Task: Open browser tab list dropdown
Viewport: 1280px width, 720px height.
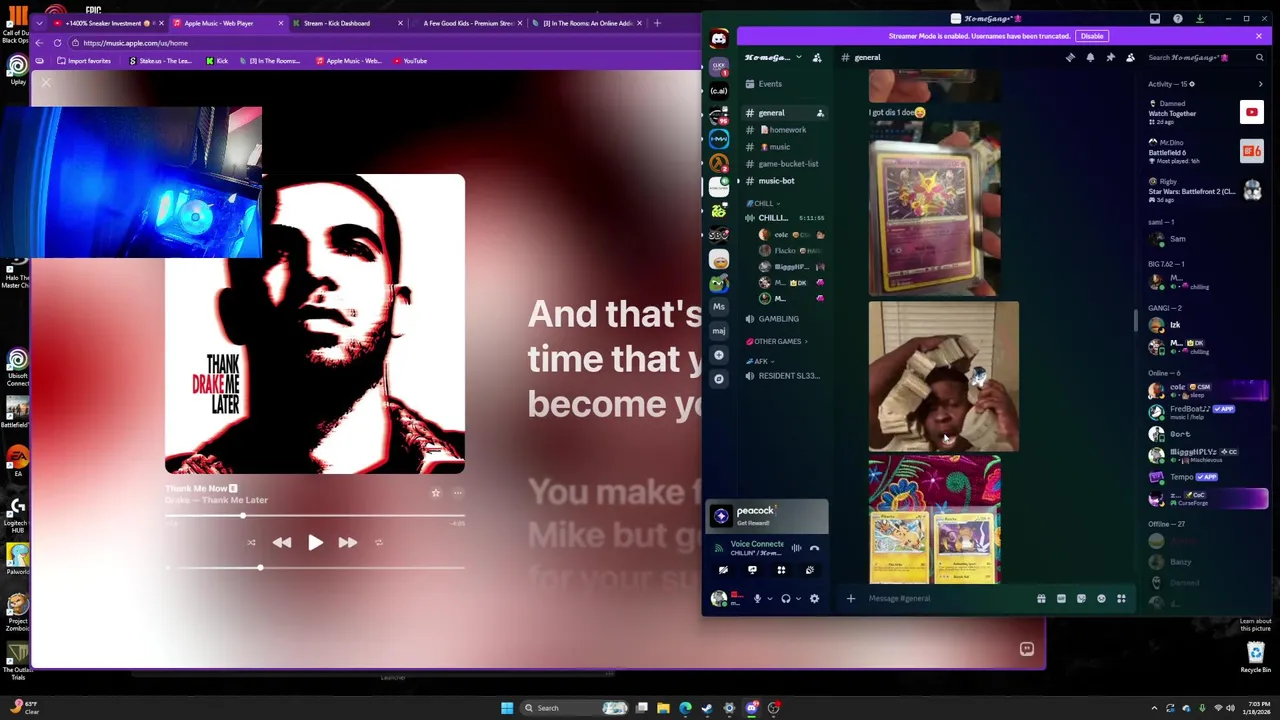Action: coord(39,23)
